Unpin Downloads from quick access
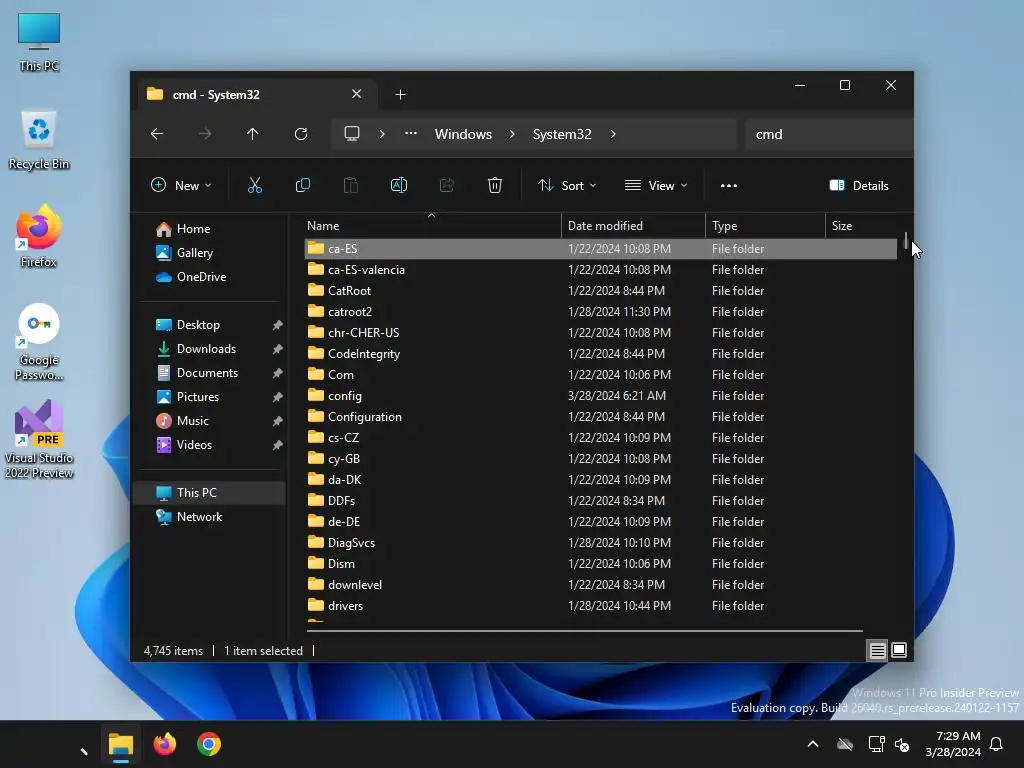The height and width of the screenshot is (768, 1024). (x=278, y=349)
